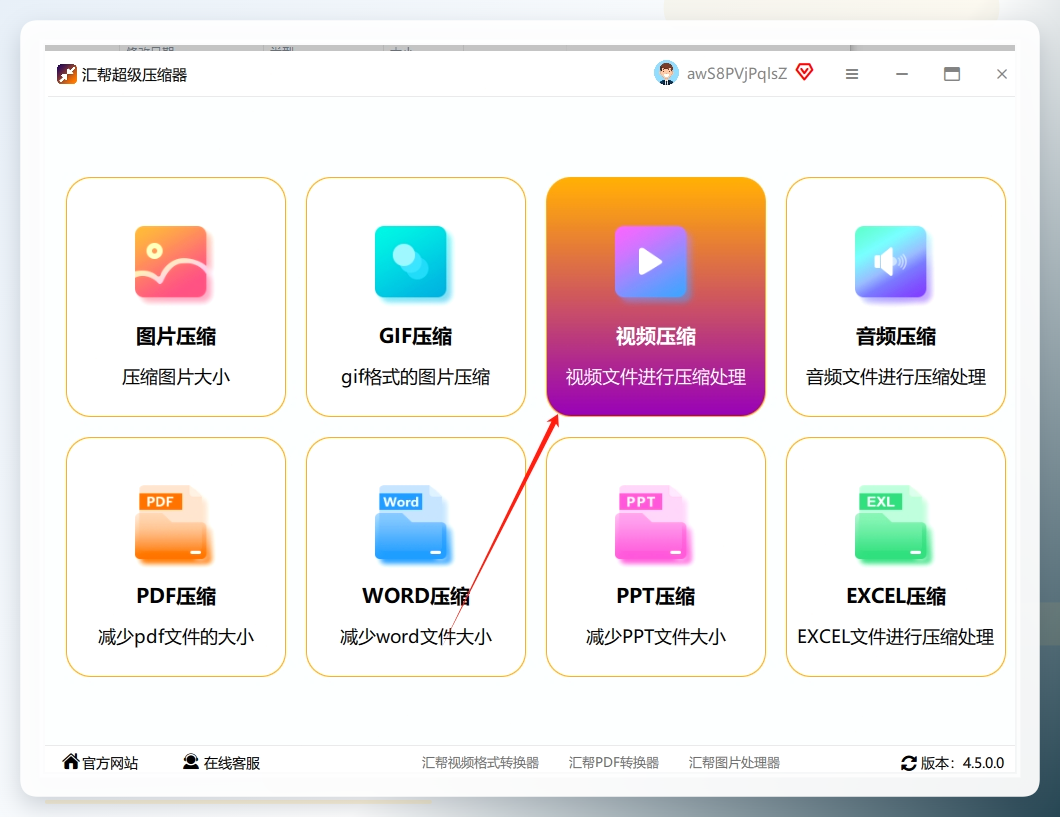Screen dimensions: 1060x817
Task: Click 减少PPT文件大小 description
Action: click(656, 637)
